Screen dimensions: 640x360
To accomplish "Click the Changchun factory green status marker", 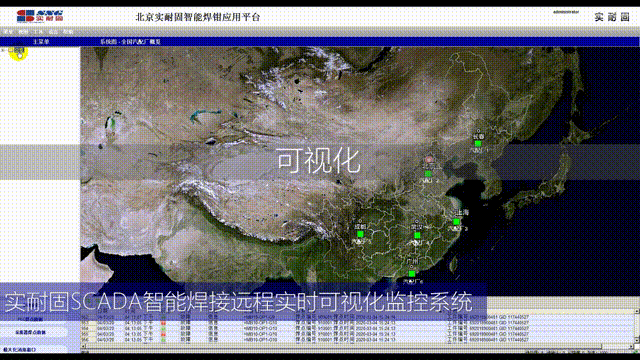I will coord(478,144).
